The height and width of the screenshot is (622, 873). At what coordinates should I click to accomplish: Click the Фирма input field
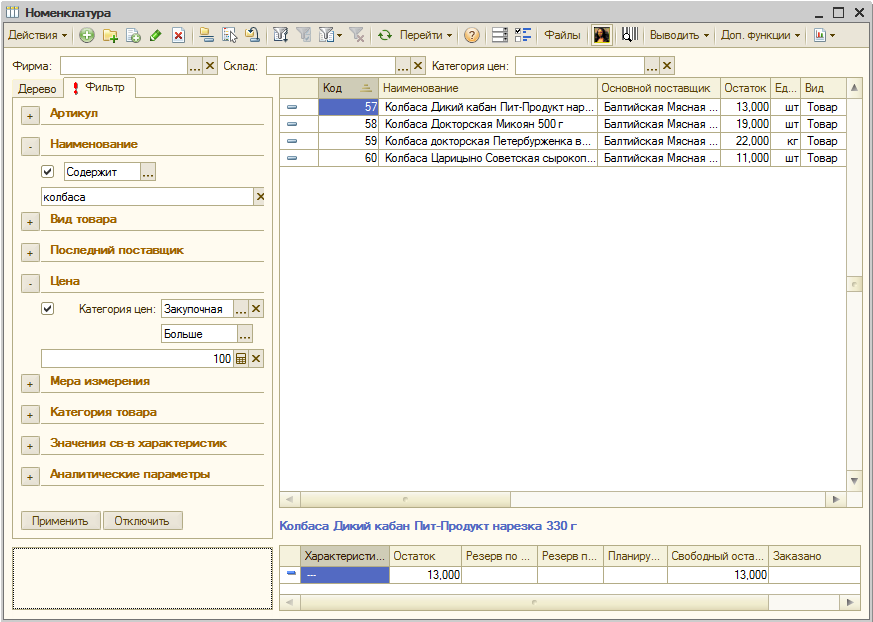pyautogui.click(x=124, y=66)
